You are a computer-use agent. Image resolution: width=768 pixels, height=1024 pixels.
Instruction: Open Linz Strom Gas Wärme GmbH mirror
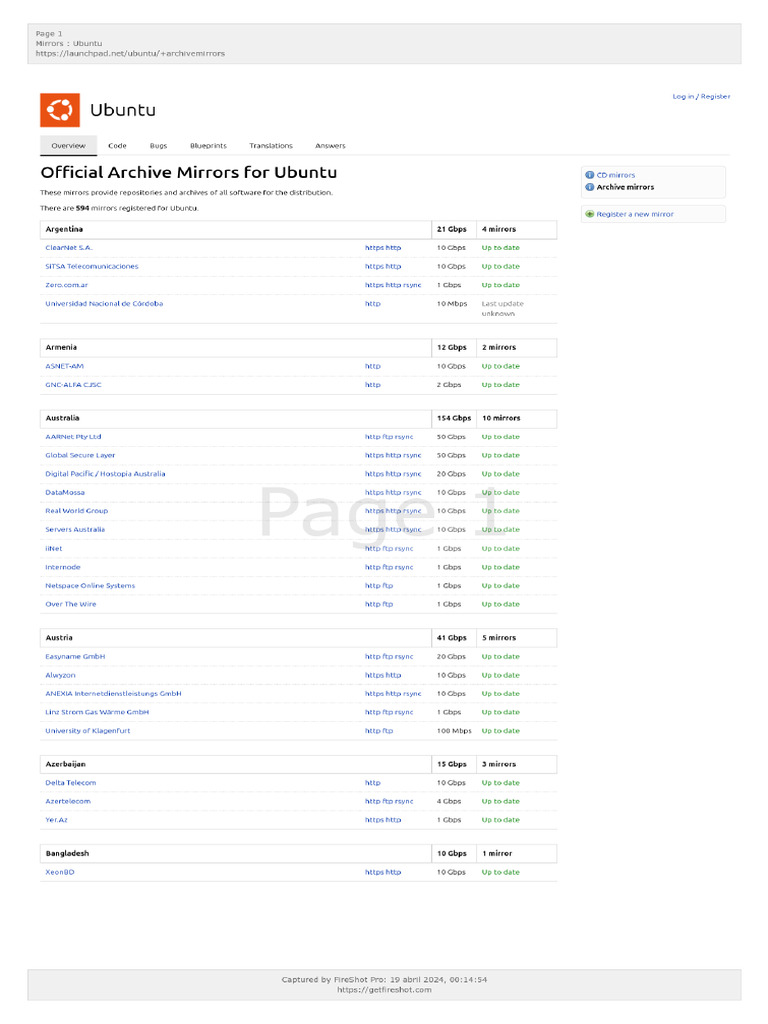(97, 712)
